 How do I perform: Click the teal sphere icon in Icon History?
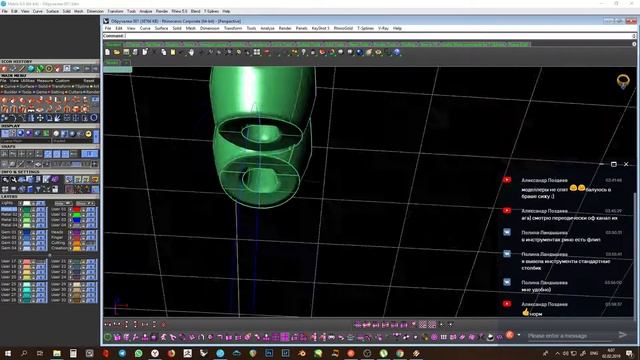pyautogui.click(x=31, y=69)
